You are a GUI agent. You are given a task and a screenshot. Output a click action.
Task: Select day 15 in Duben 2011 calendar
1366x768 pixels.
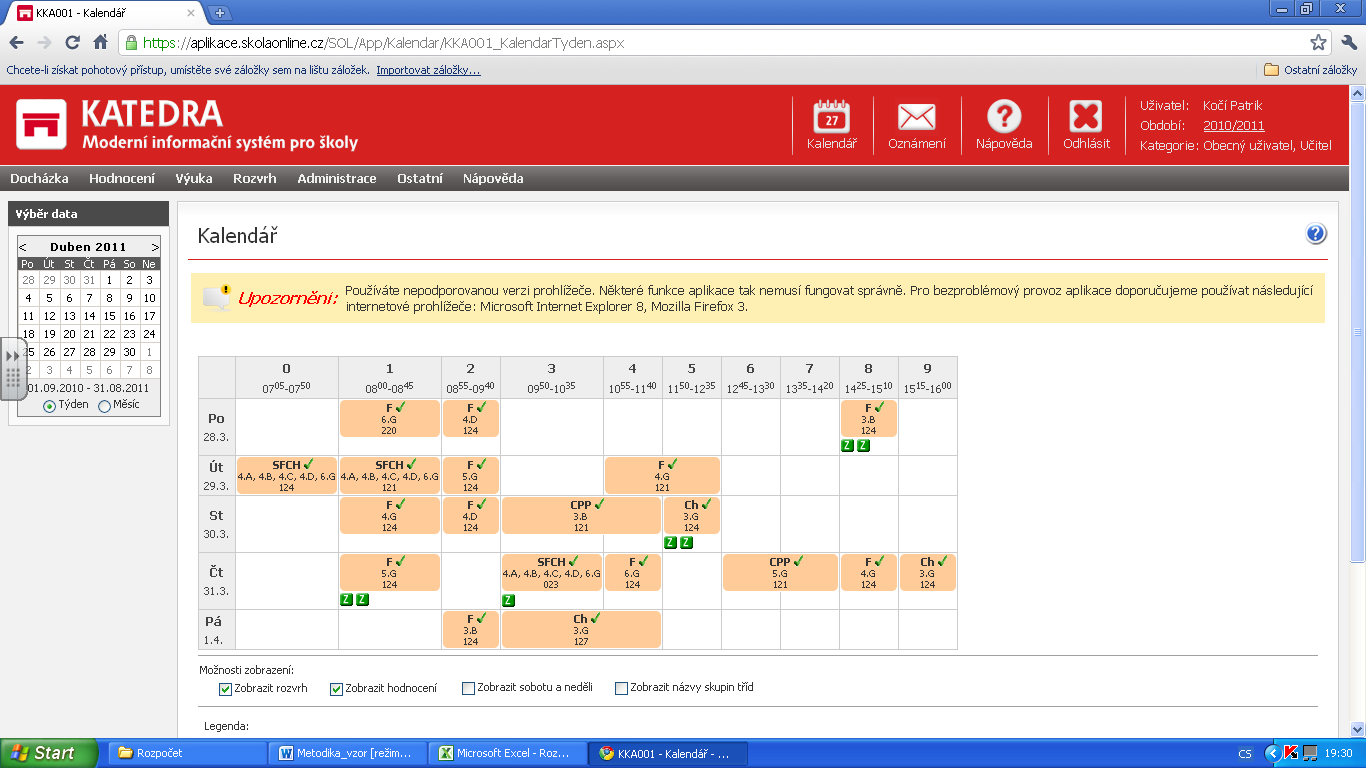tap(108, 316)
